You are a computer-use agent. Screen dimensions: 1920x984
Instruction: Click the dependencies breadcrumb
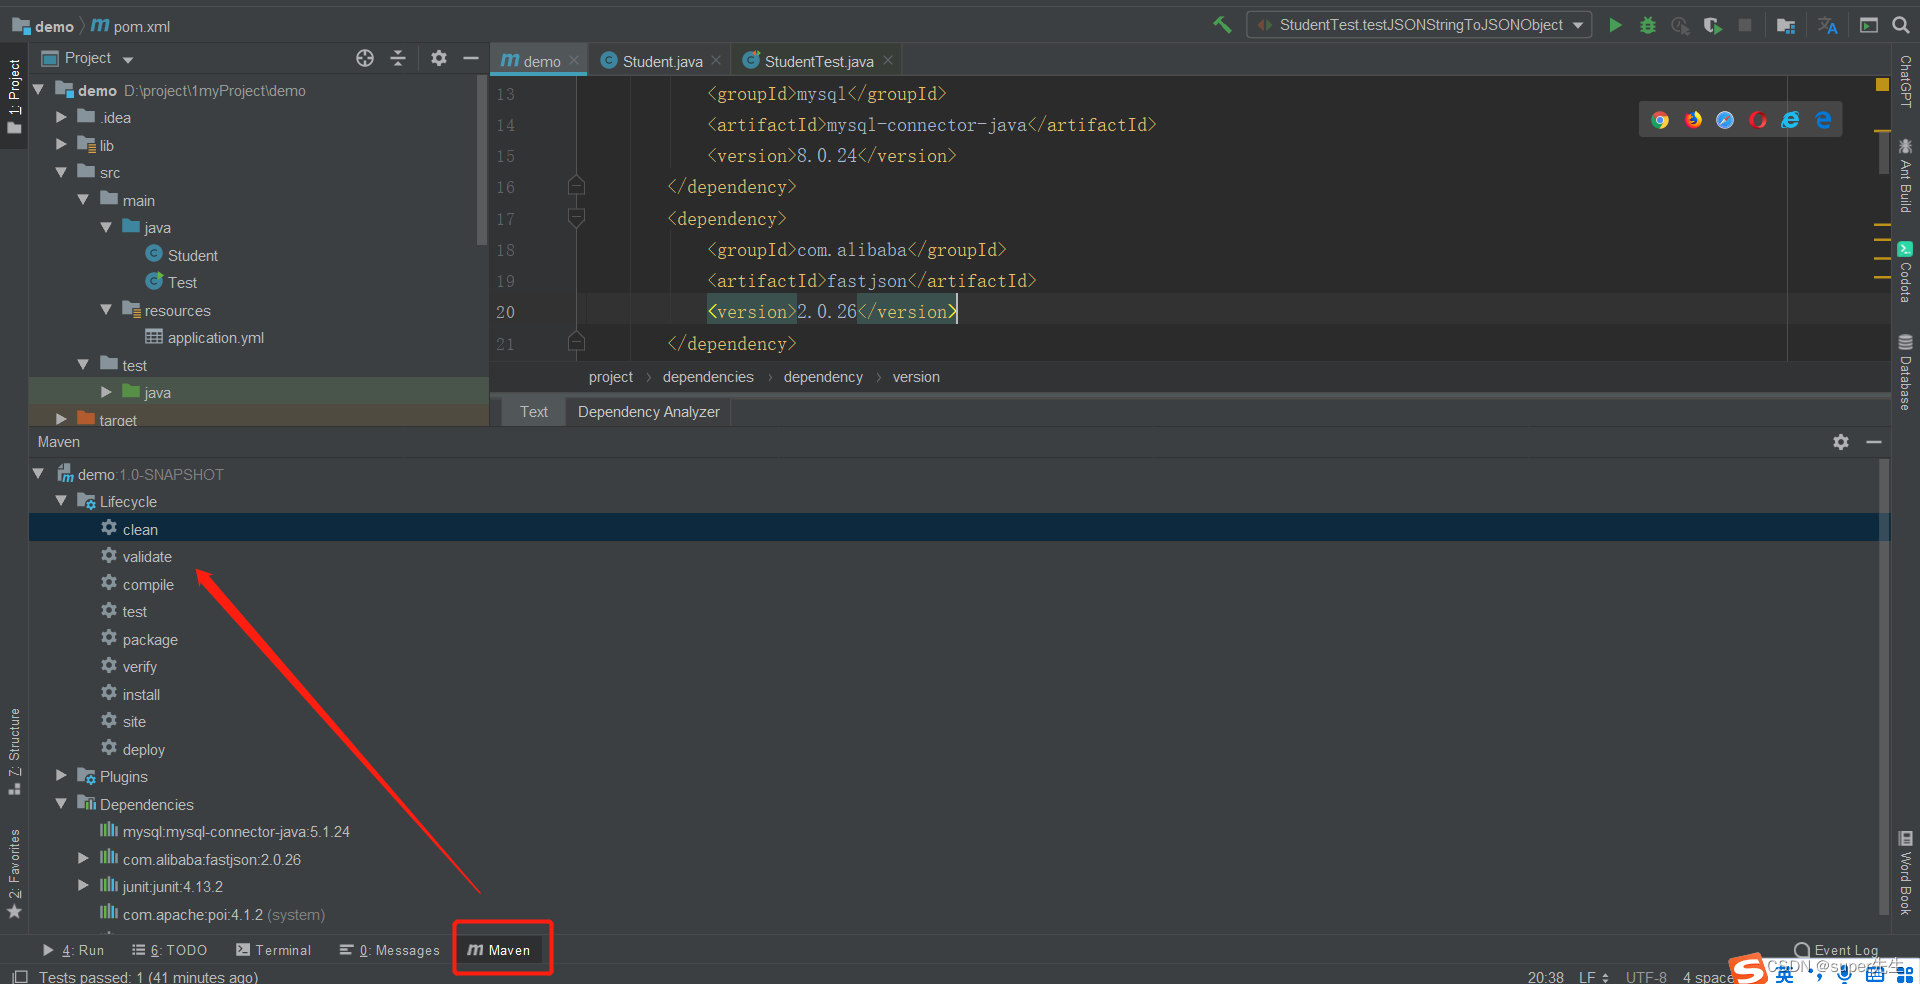point(708,377)
